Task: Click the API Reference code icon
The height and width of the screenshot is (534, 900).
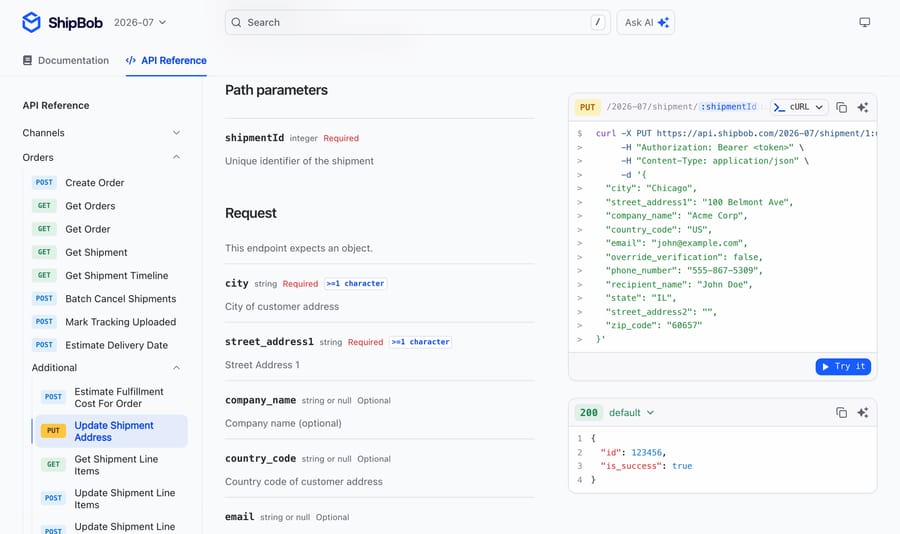Action: pos(131,60)
